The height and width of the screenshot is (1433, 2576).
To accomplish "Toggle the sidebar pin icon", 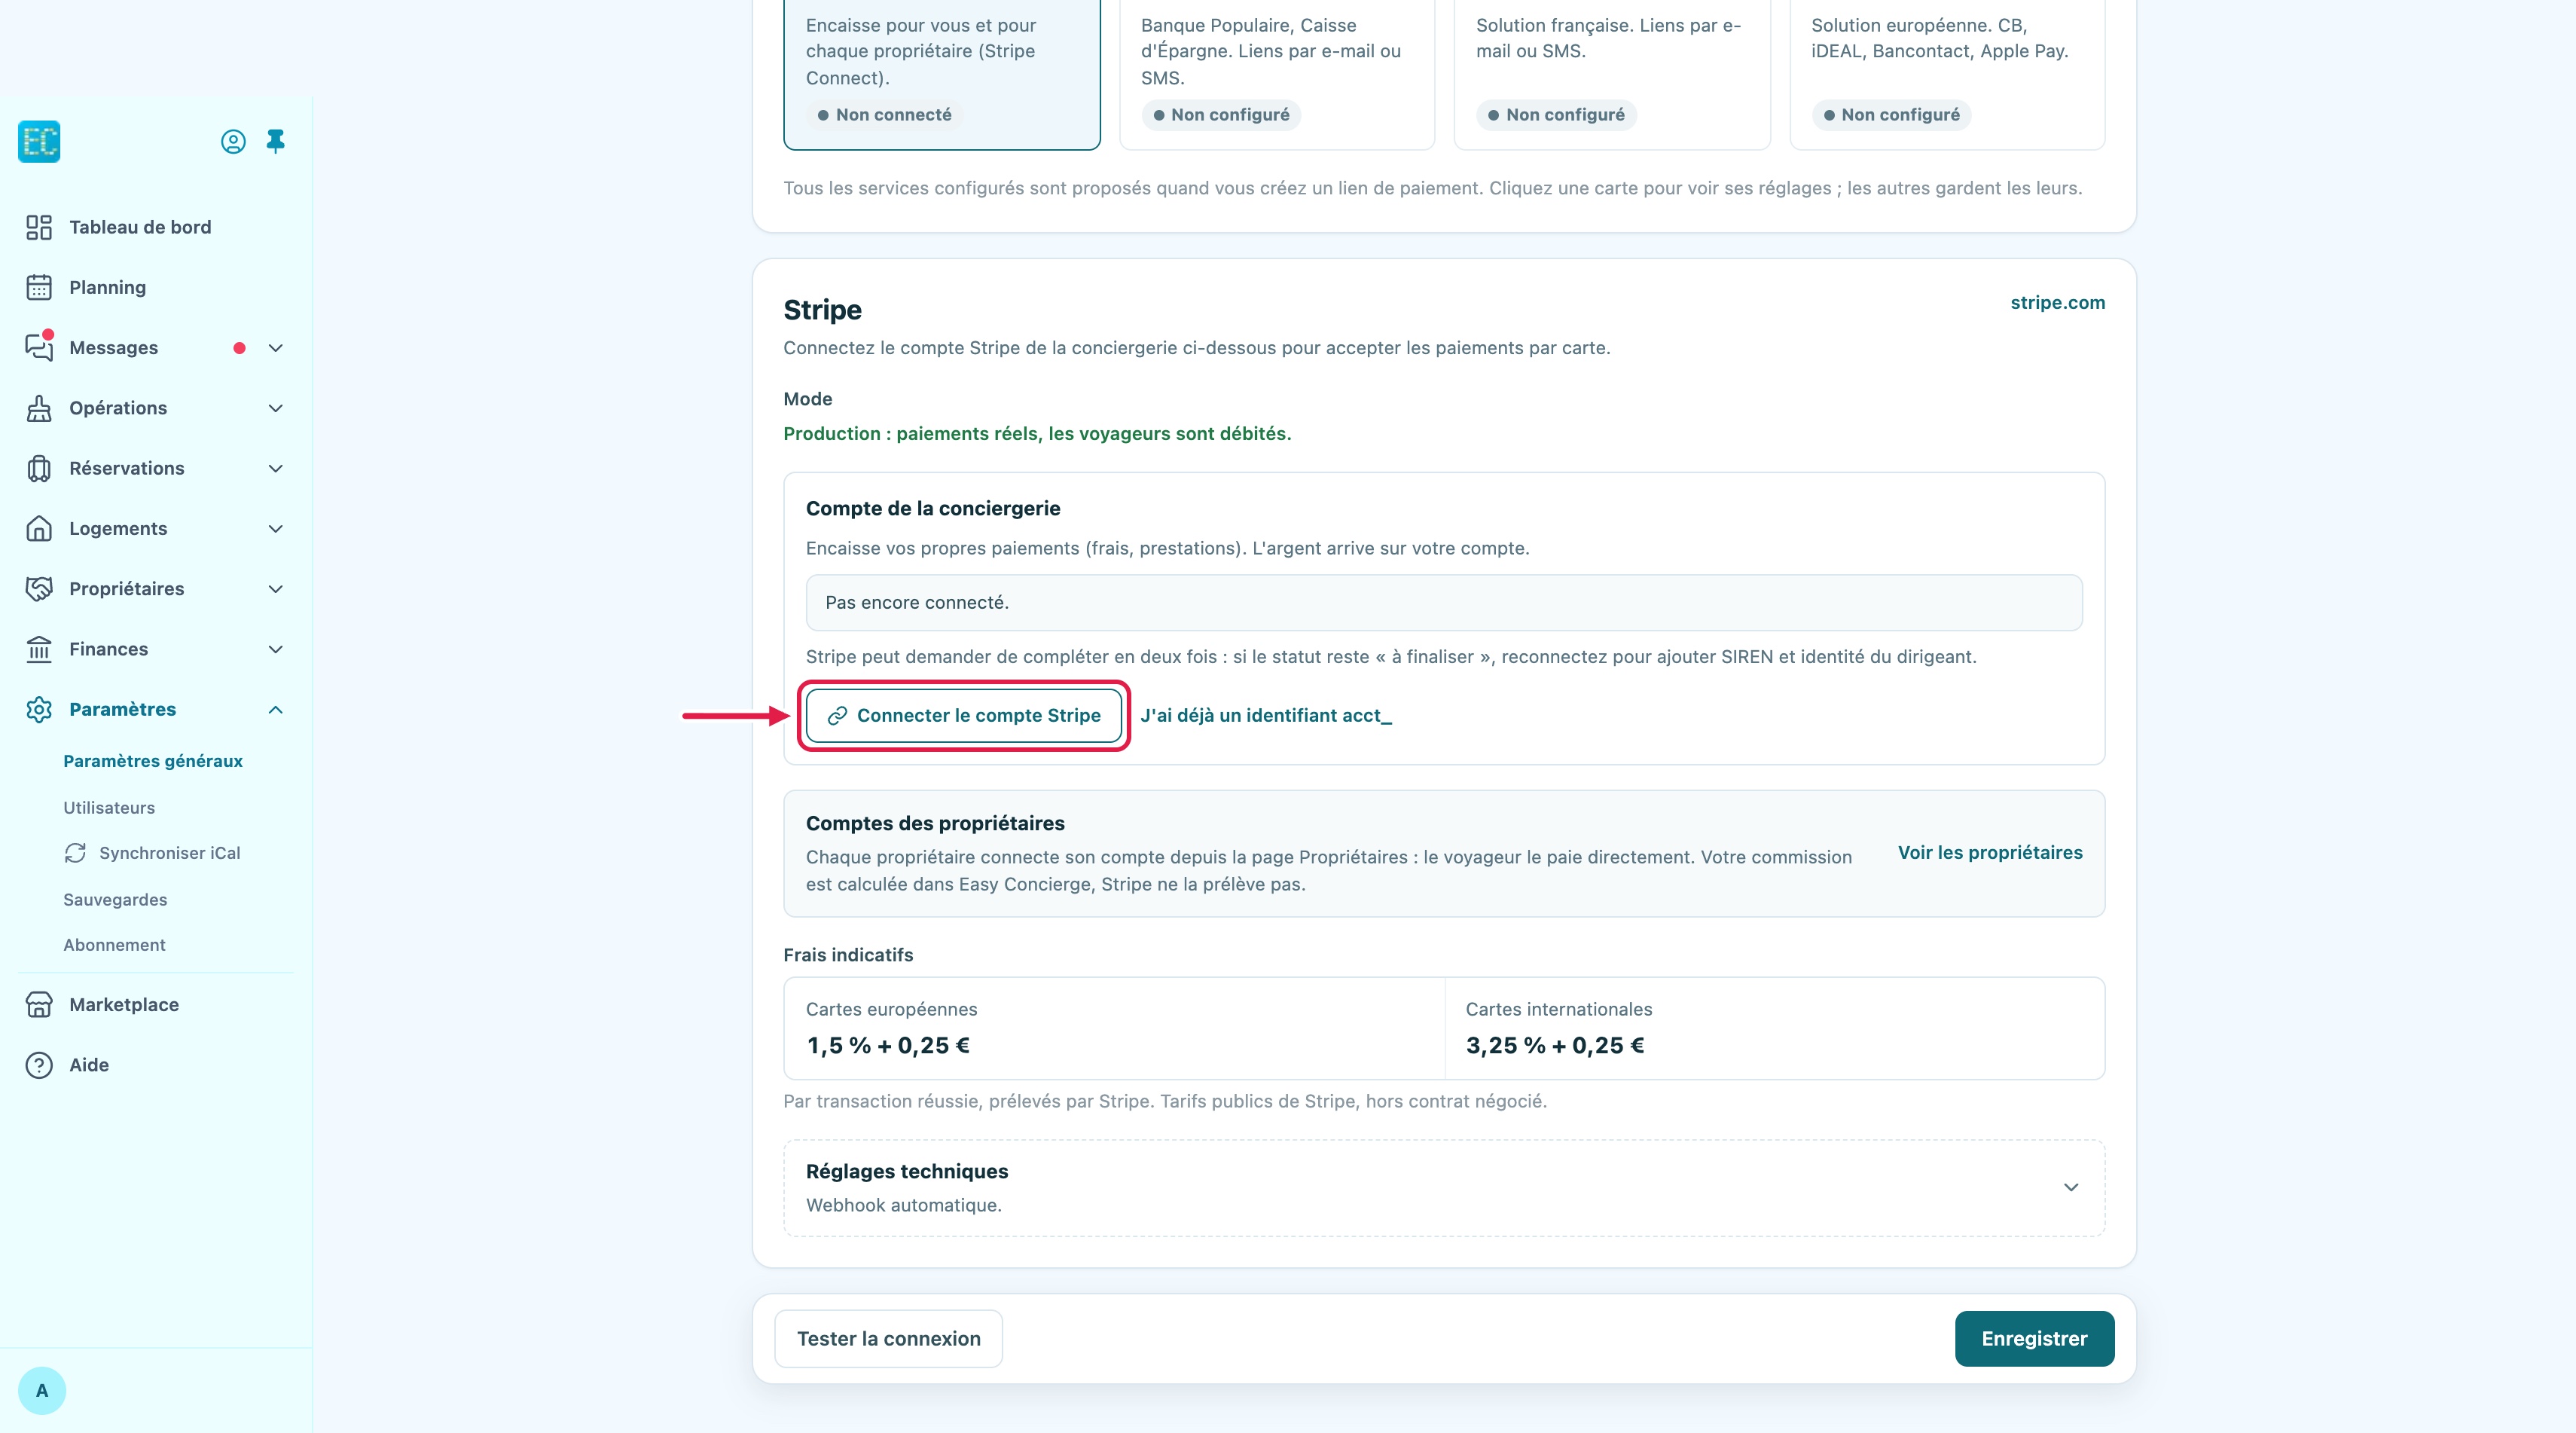I will point(276,141).
